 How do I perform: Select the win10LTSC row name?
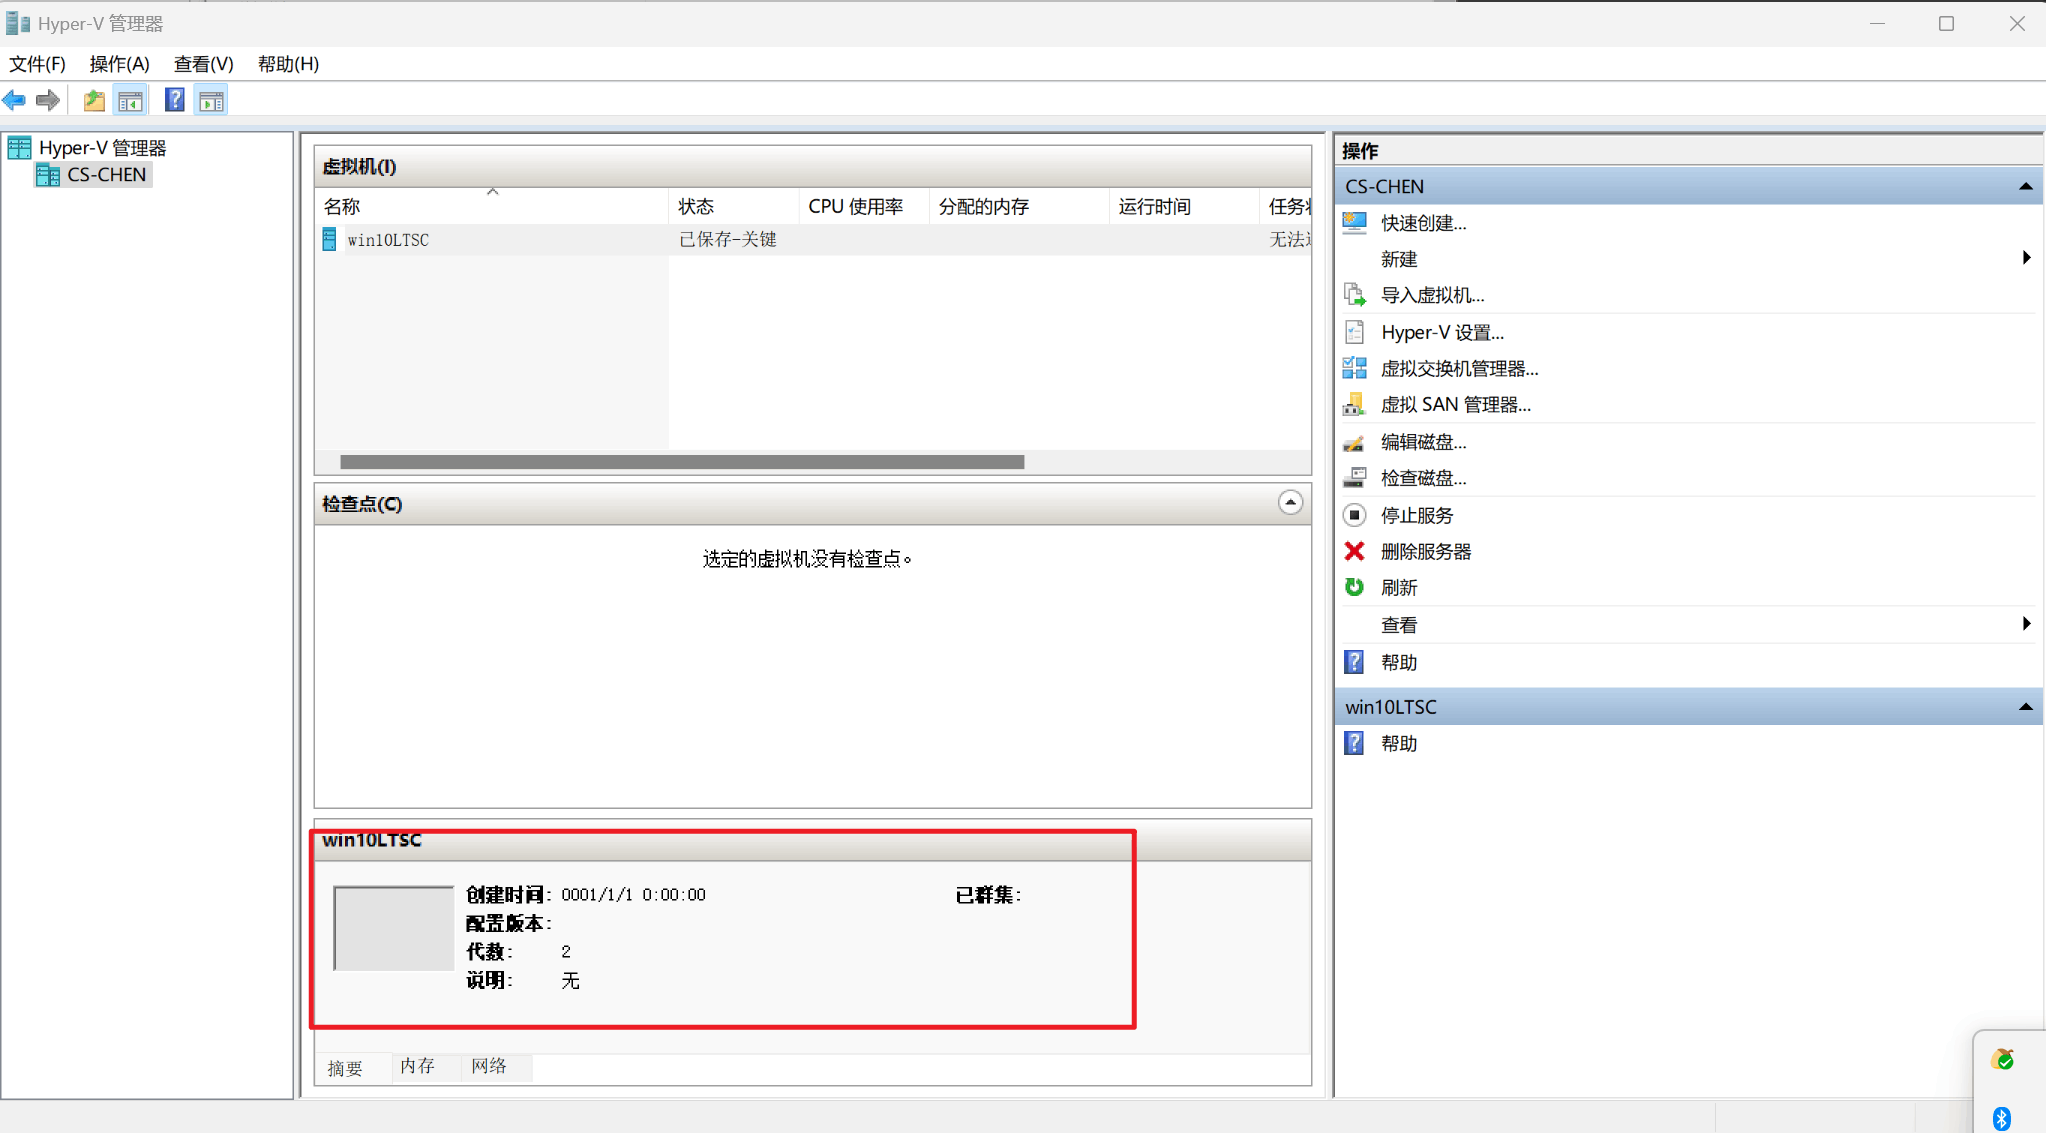[x=388, y=240]
